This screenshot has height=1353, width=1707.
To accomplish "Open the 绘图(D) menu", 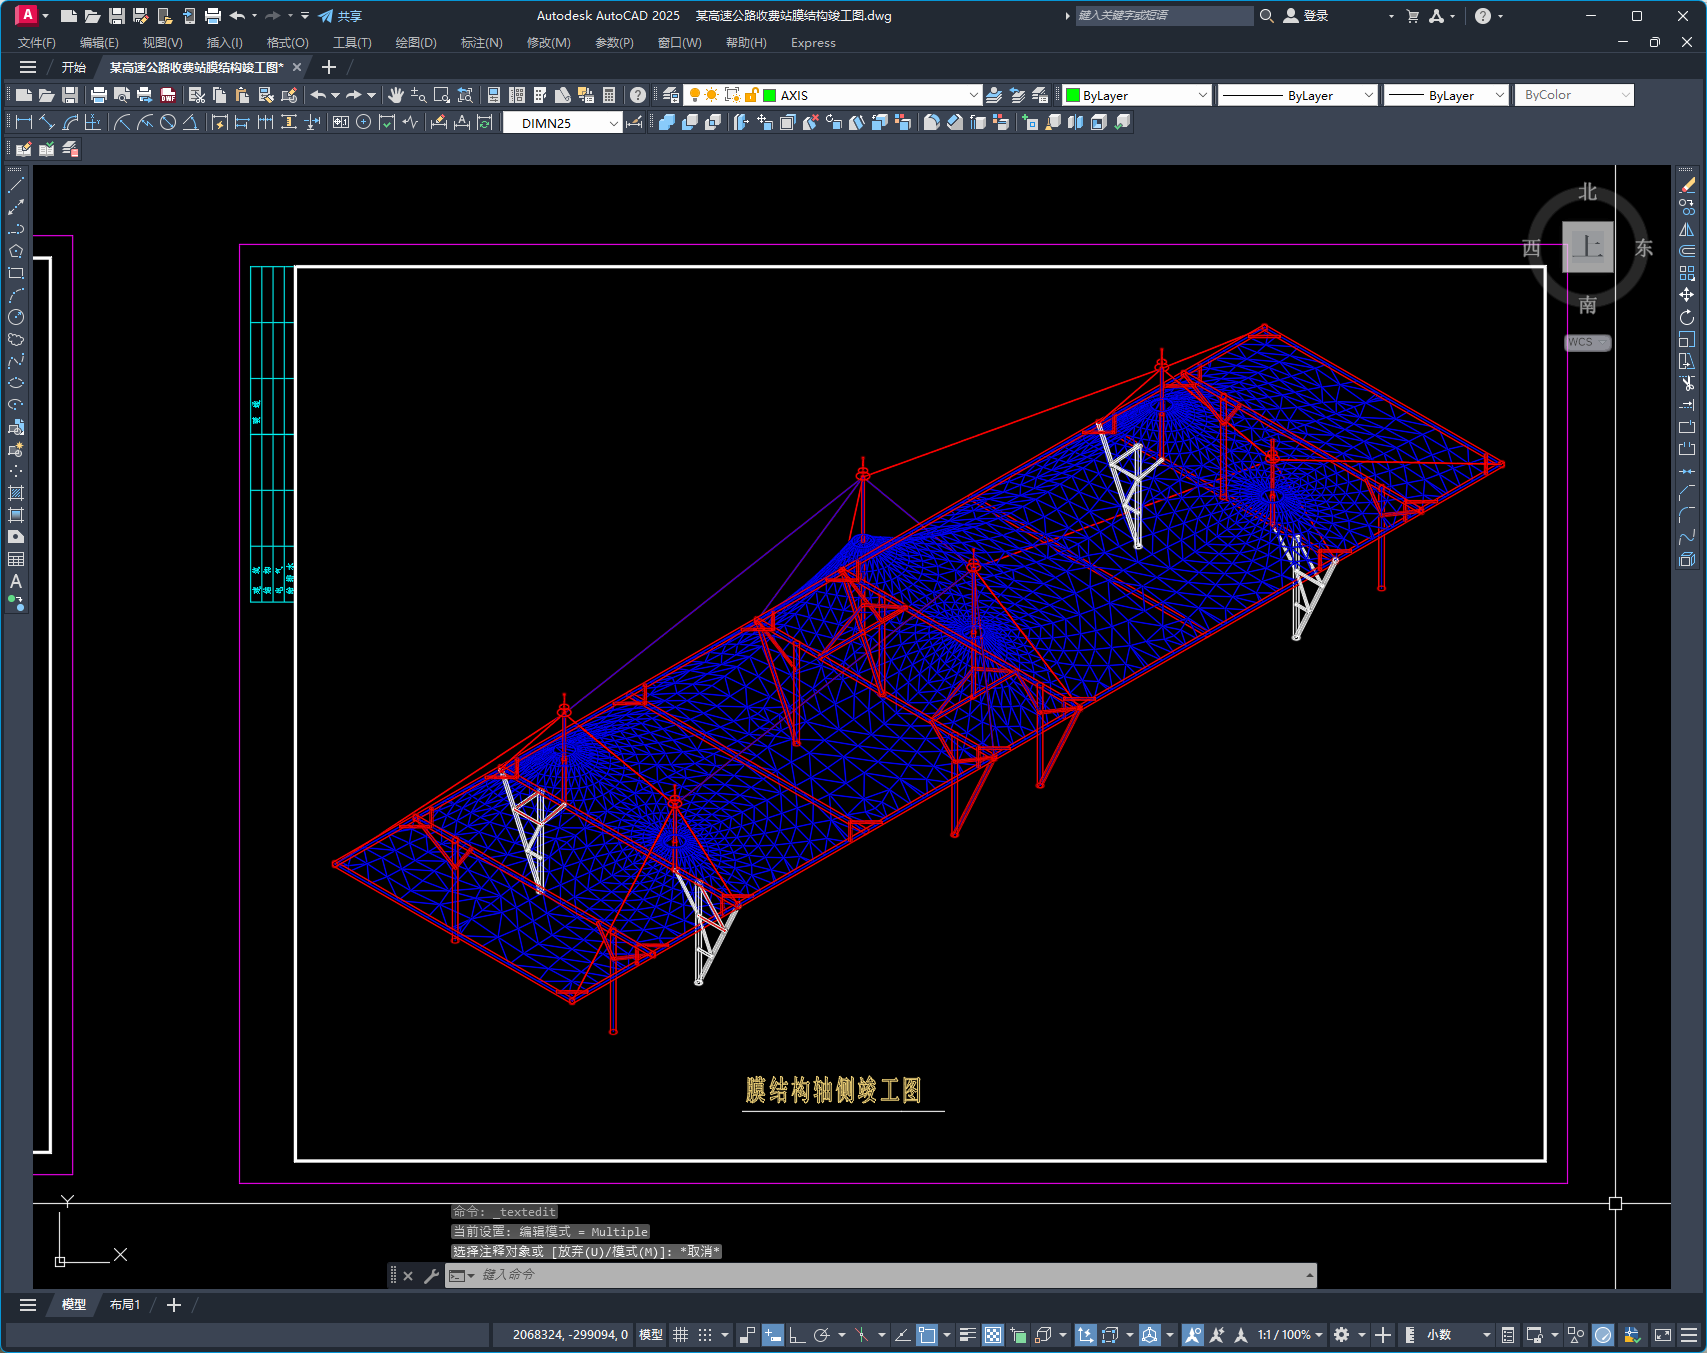I will [x=416, y=42].
